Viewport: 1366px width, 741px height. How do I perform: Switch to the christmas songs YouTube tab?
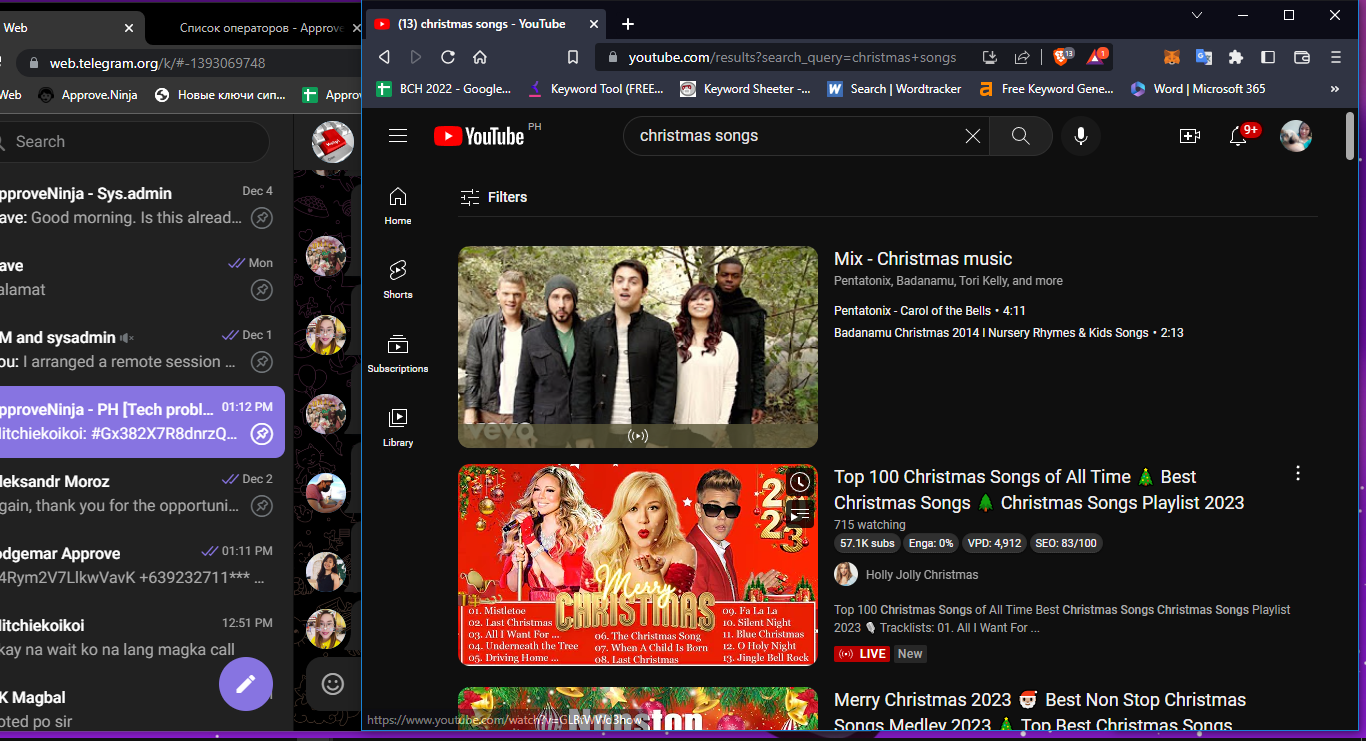point(487,24)
